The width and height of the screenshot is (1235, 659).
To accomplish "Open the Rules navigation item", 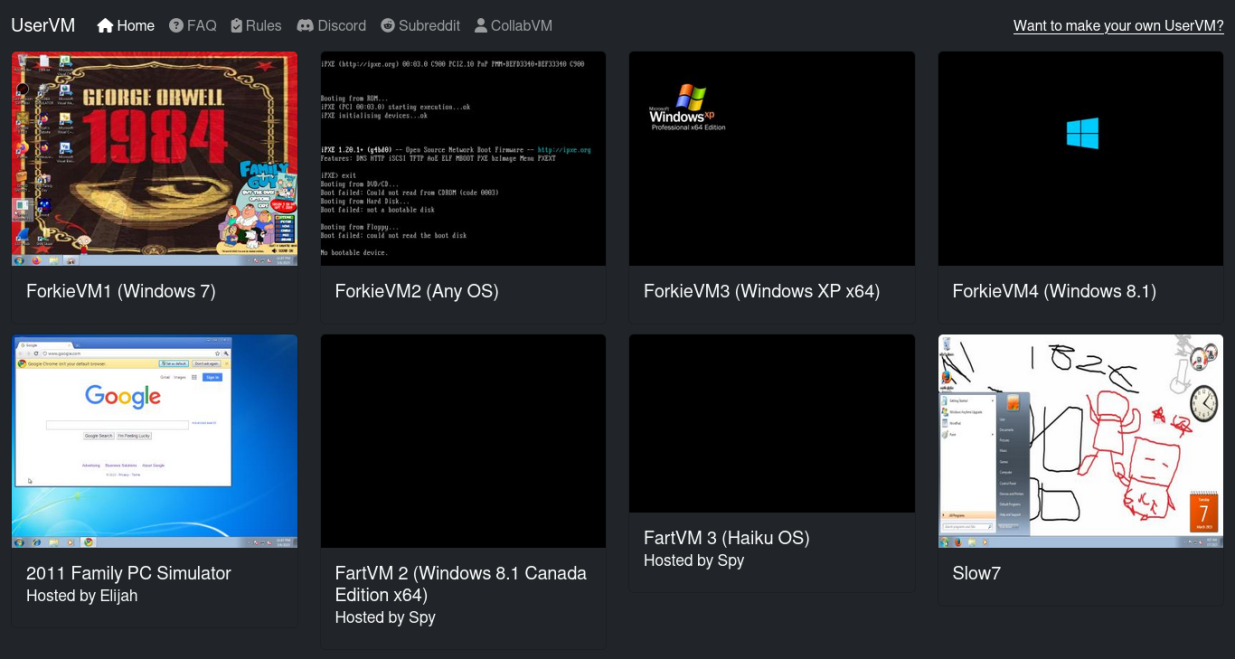I will tap(256, 26).
